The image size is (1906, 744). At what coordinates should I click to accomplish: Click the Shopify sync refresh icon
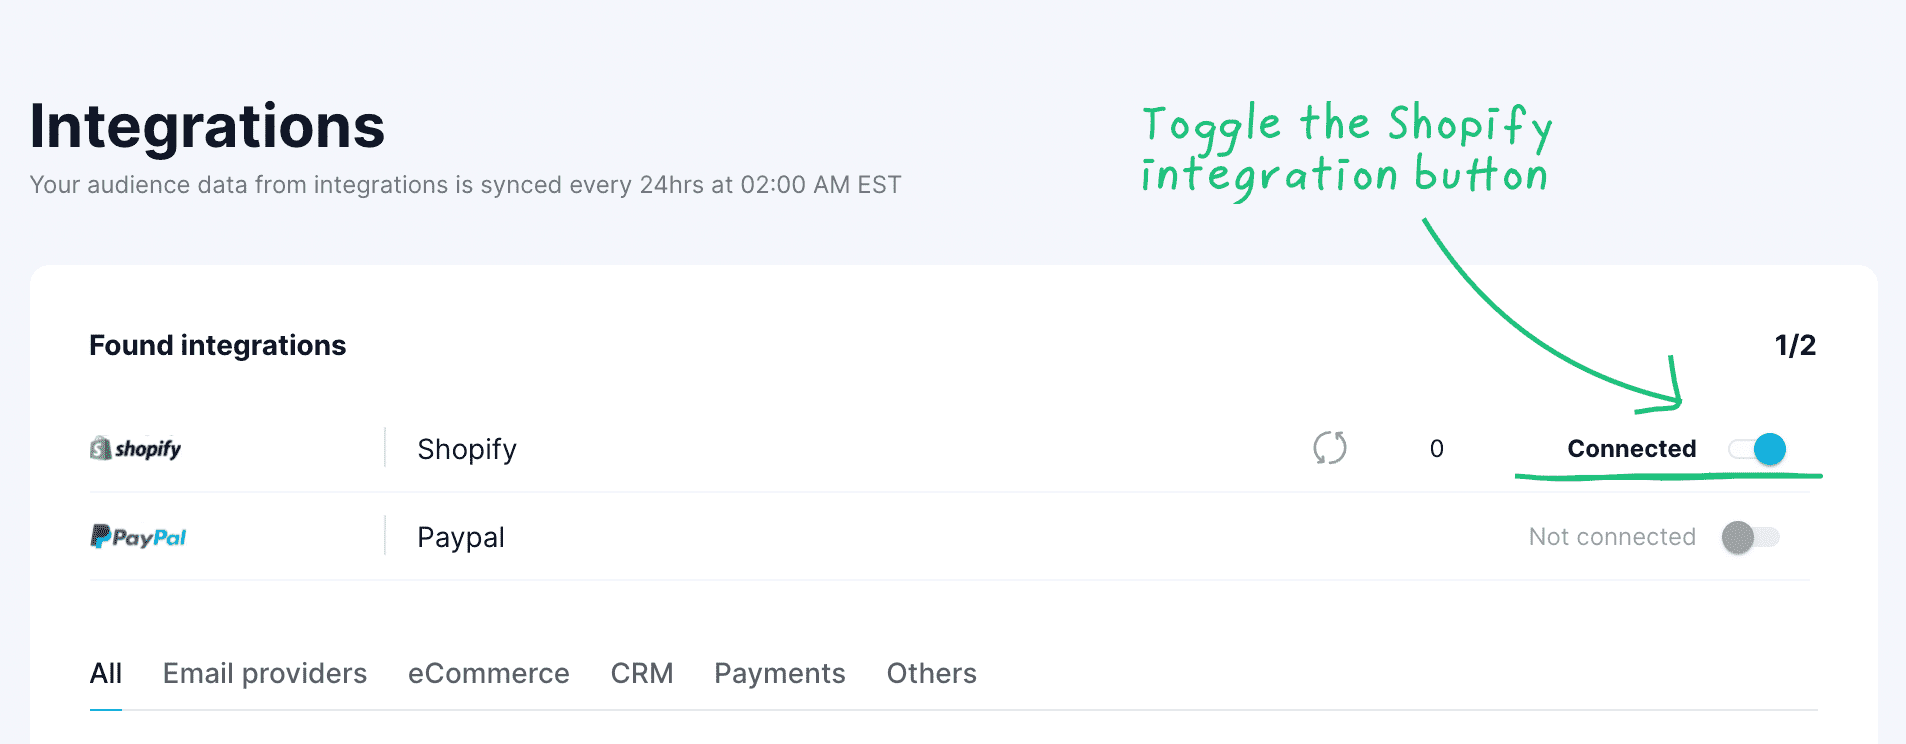click(1330, 448)
